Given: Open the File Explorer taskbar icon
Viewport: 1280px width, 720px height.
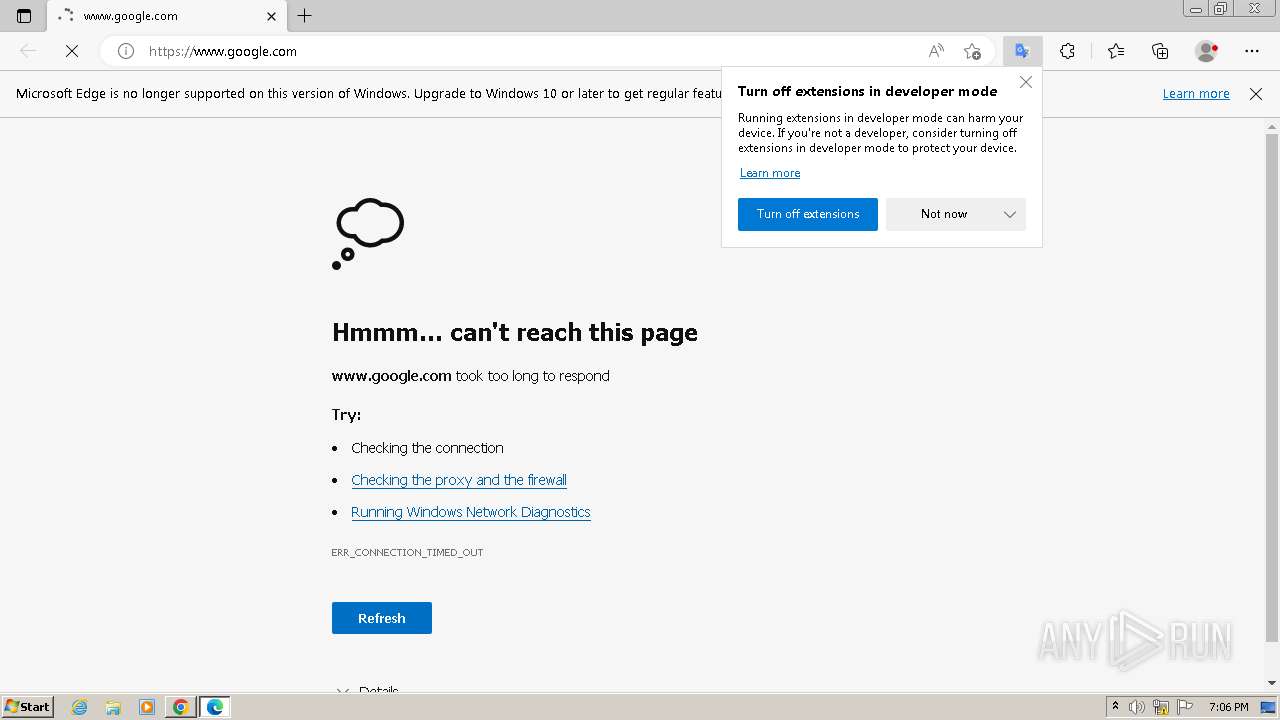Looking at the screenshot, I should coord(113,707).
